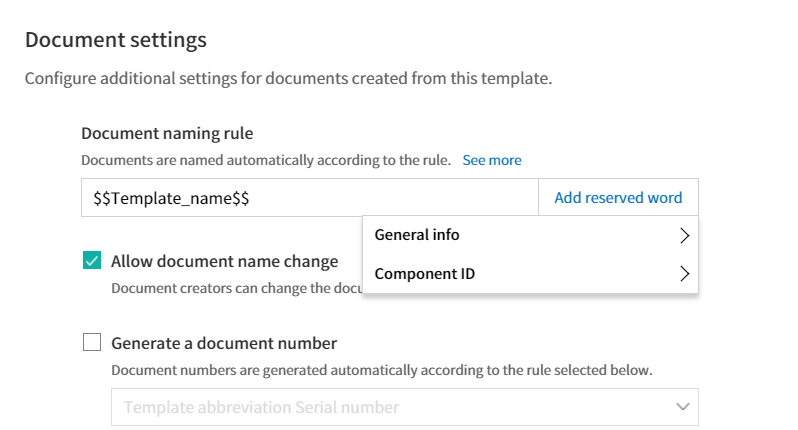
Task: Click the Configure additional settings subtitle text
Action: coord(288,79)
